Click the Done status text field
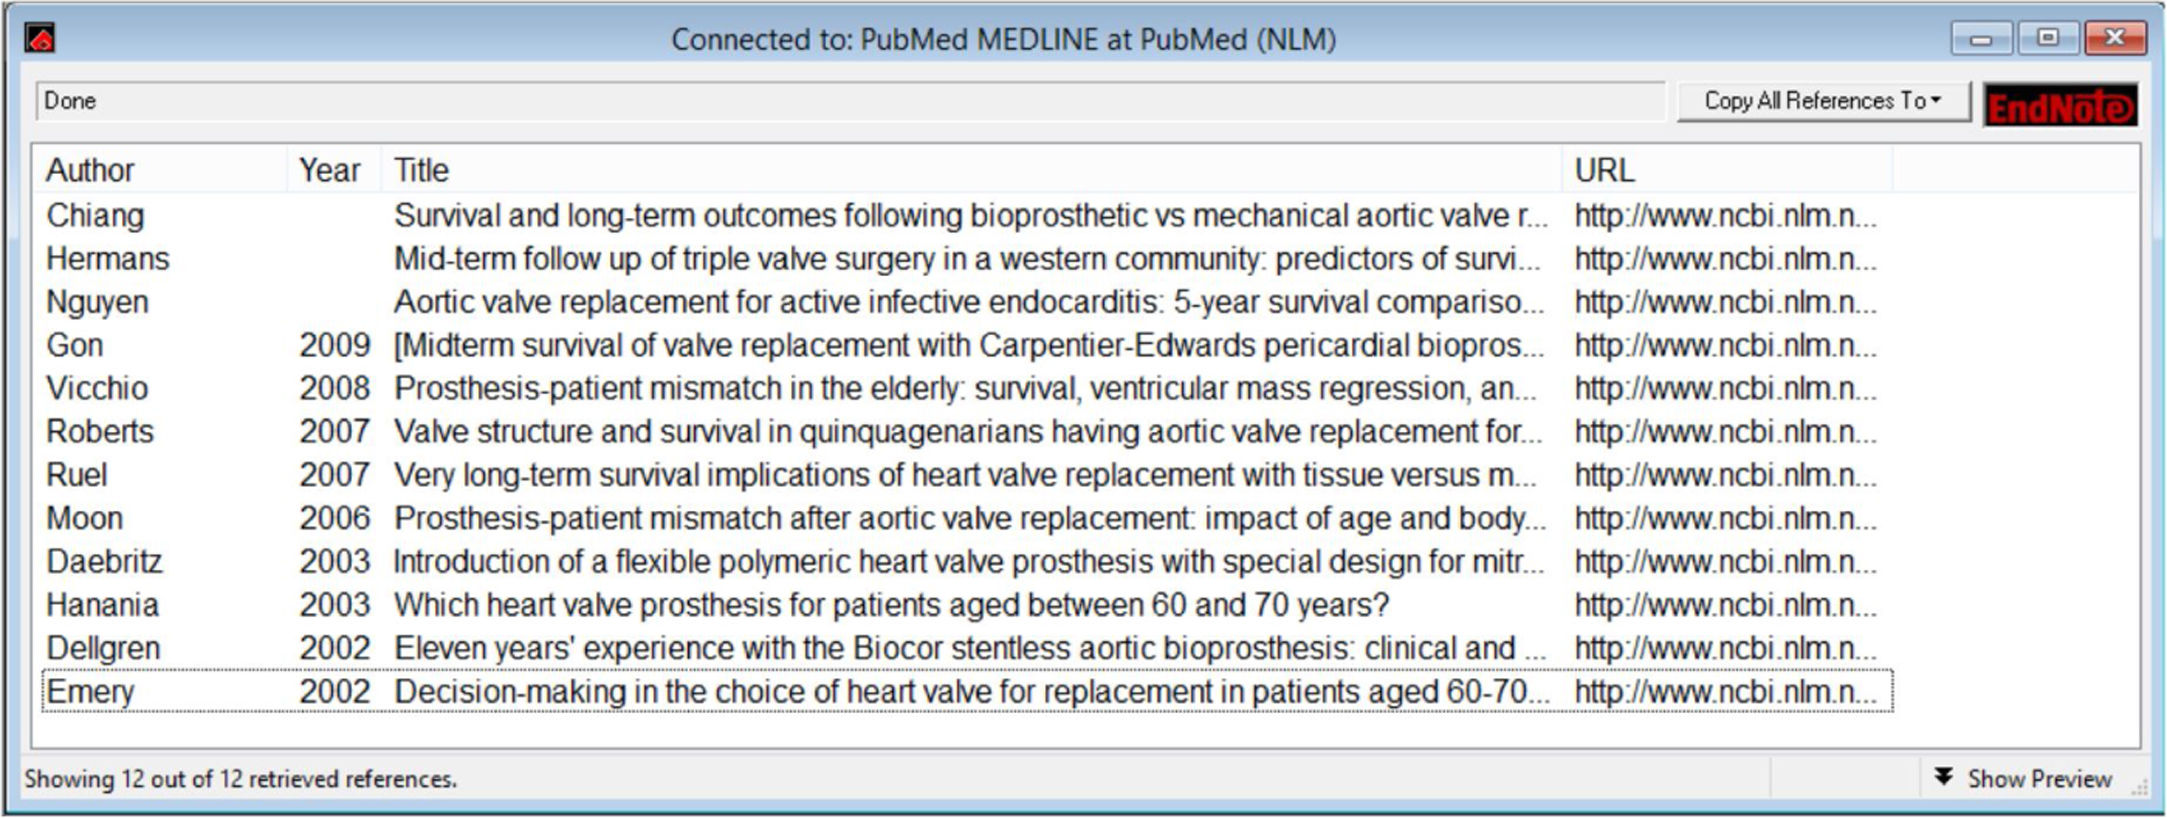 [850, 101]
